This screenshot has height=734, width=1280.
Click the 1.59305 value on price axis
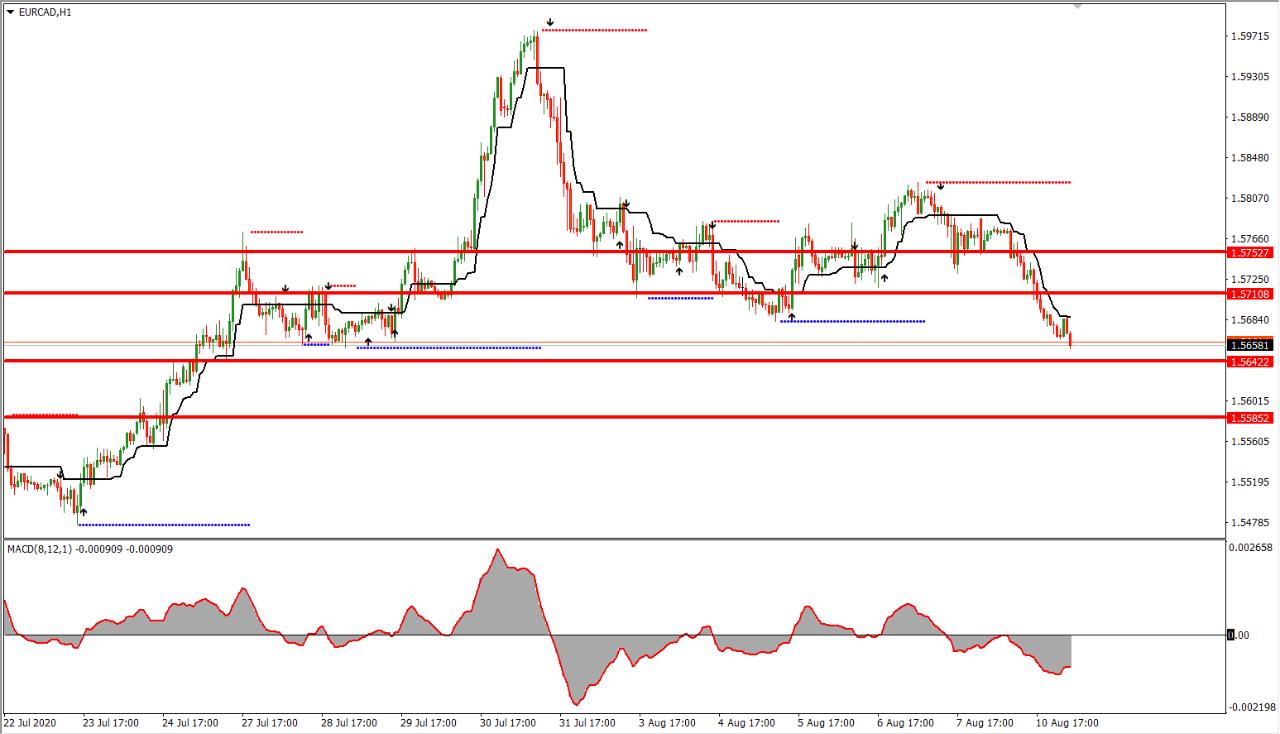pyautogui.click(x=1251, y=76)
